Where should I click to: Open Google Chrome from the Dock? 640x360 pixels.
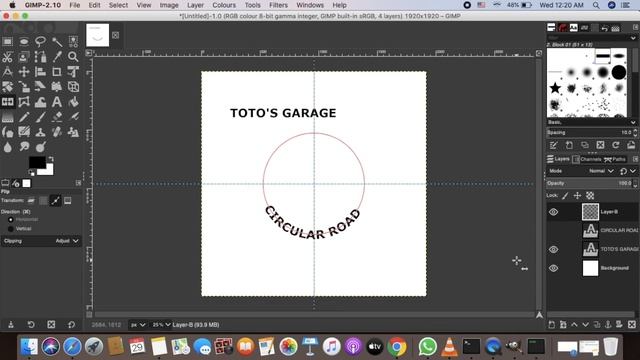pyautogui.click(x=397, y=347)
